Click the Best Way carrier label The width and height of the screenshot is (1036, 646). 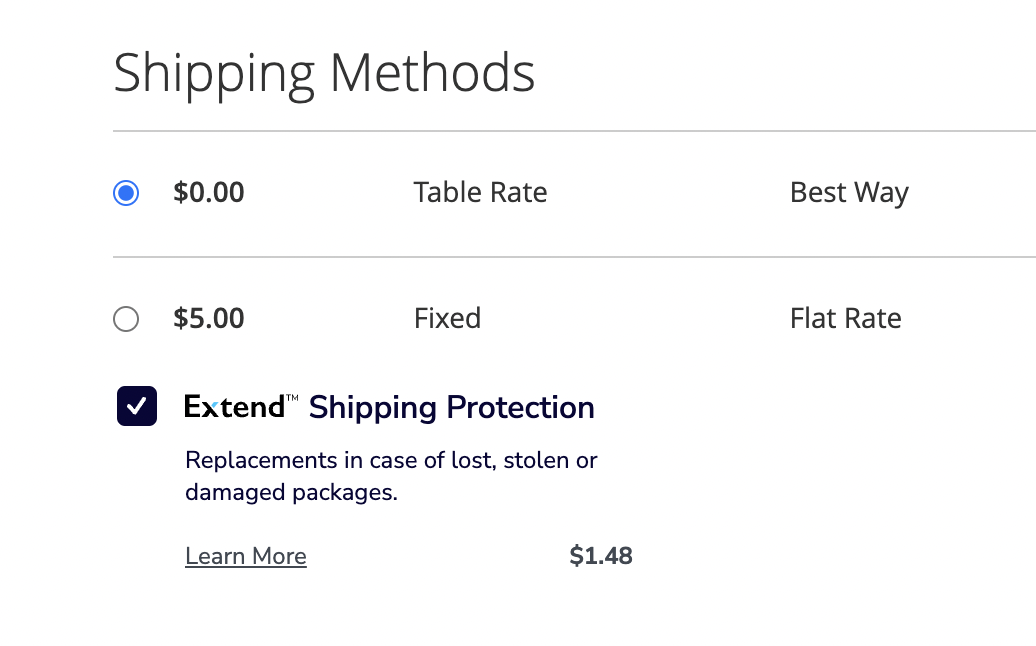pos(849,192)
